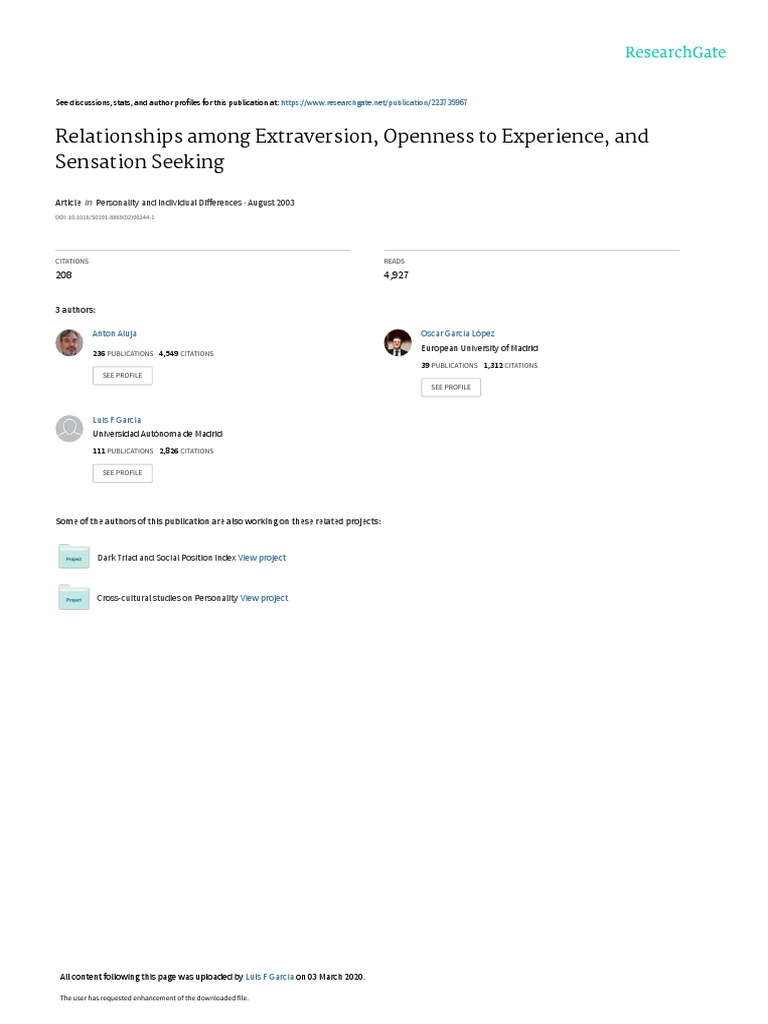Open Luis F Garcia author name link
Viewport: 768px width, 1024px height.
point(117,420)
